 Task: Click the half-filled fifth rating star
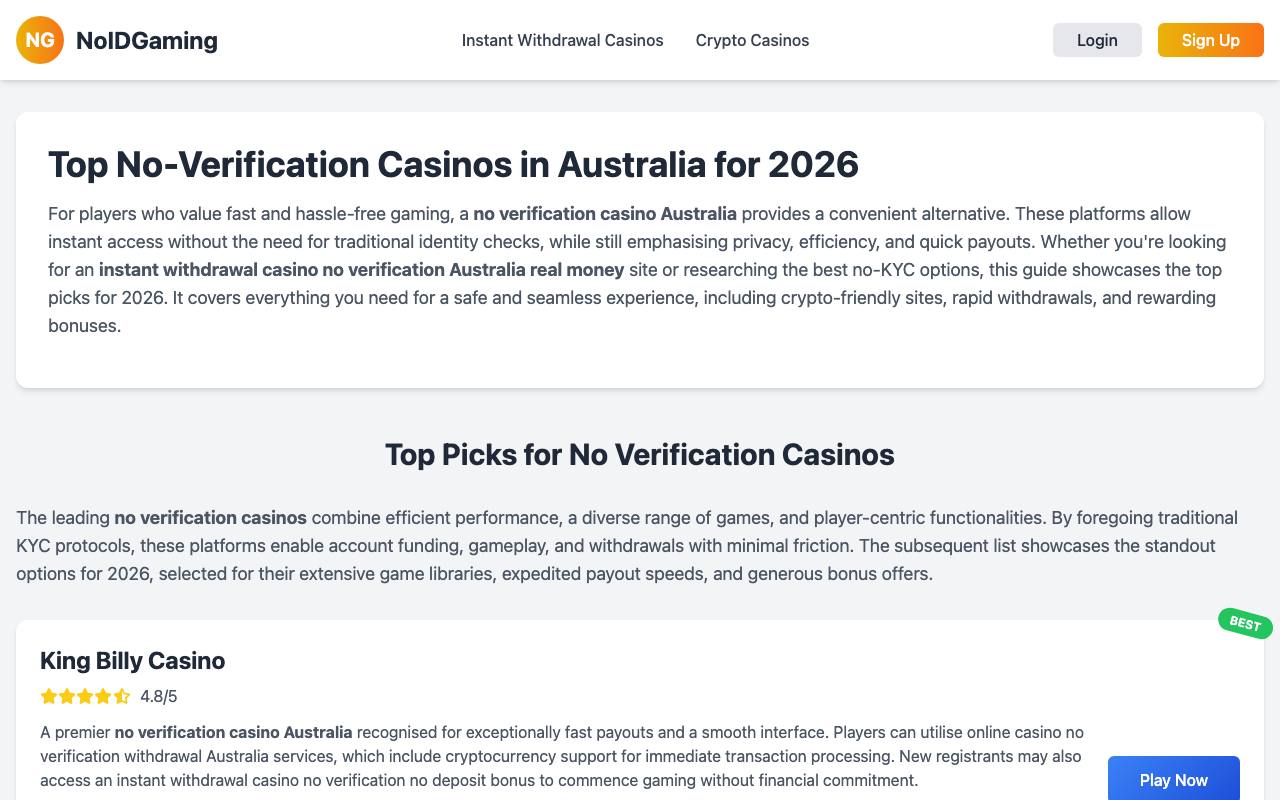coord(121,696)
